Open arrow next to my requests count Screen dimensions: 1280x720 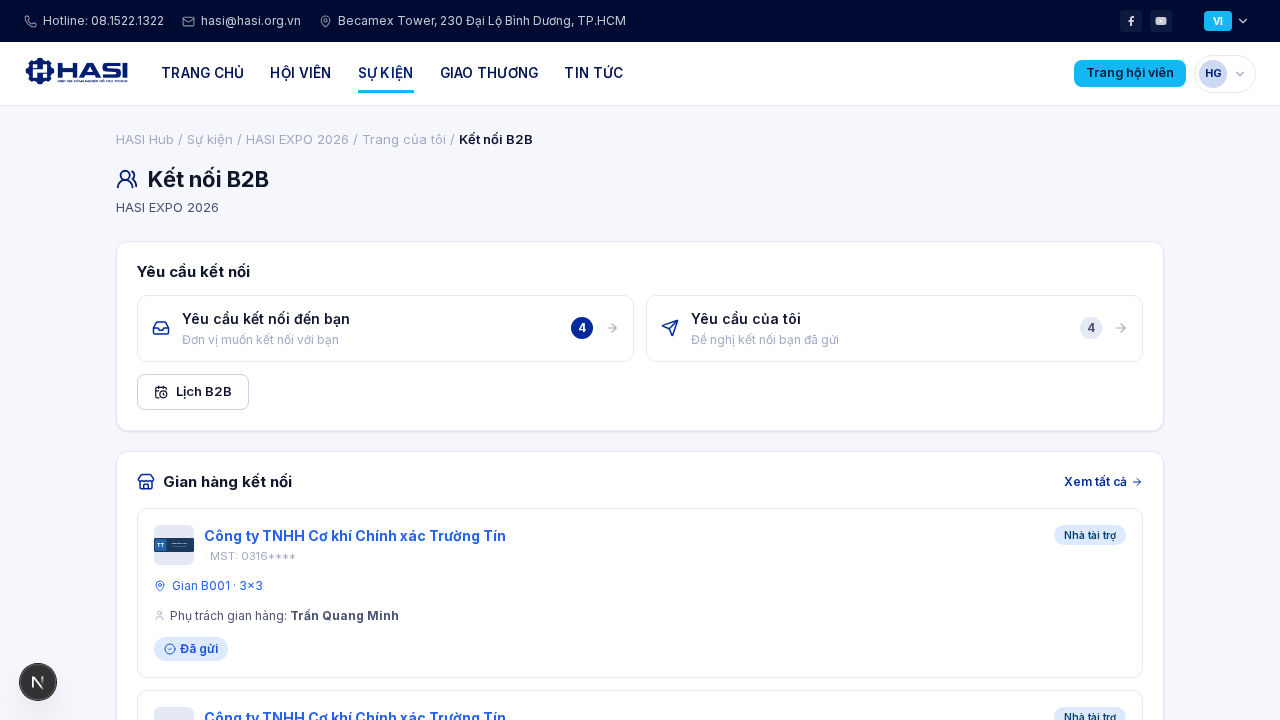pyautogui.click(x=1121, y=328)
